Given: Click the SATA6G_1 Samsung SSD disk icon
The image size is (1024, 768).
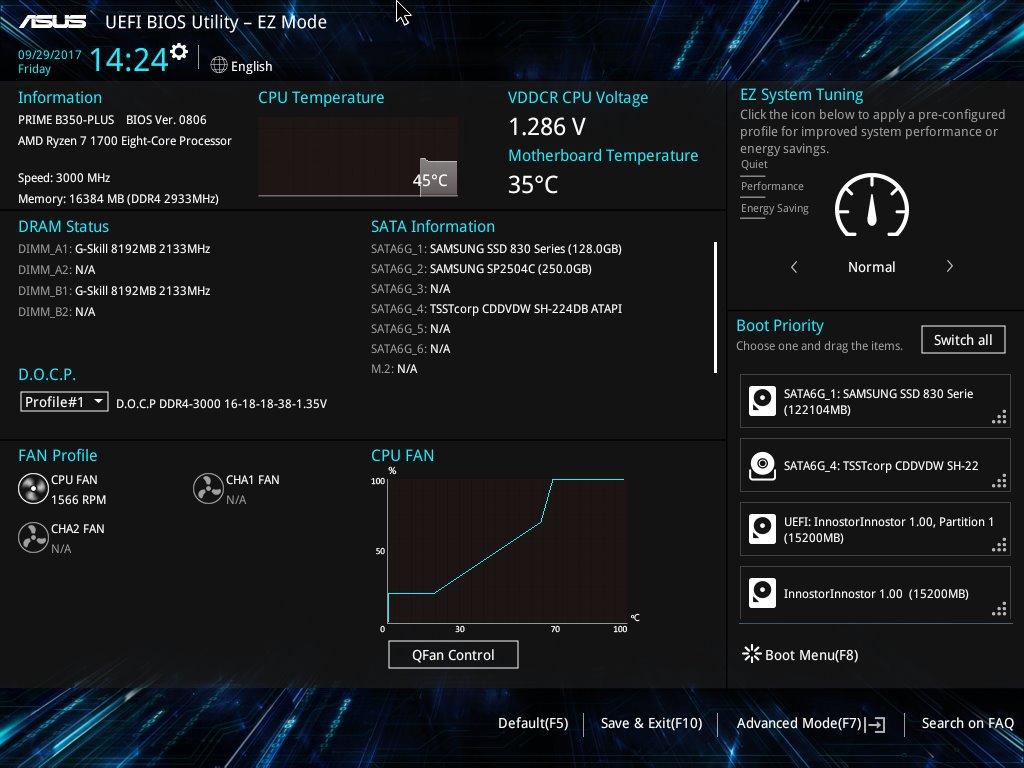Looking at the screenshot, I should pyautogui.click(x=762, y=401).
